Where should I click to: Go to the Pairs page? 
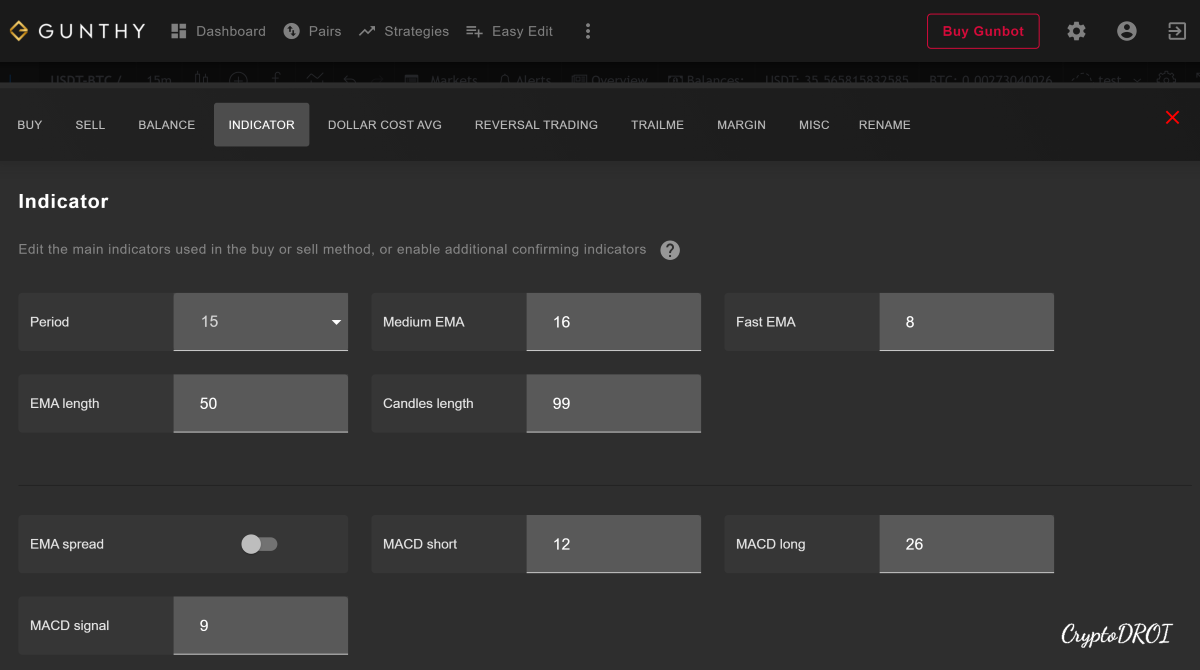click(312, 31)
